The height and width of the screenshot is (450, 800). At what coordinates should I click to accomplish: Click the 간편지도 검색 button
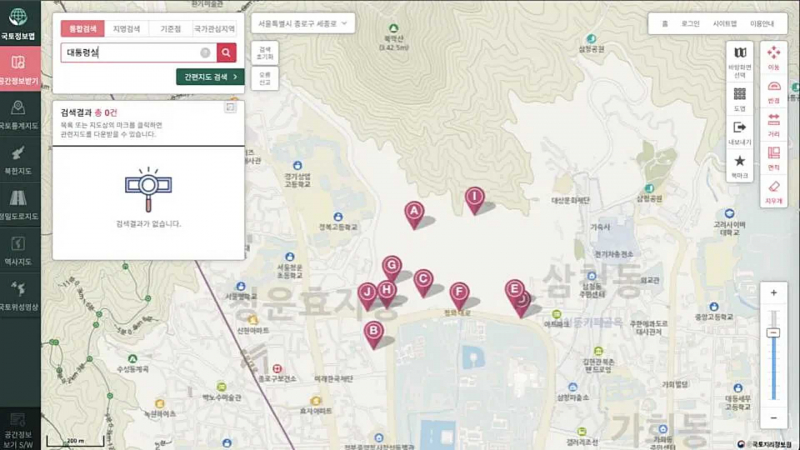[x=209, y=77]
